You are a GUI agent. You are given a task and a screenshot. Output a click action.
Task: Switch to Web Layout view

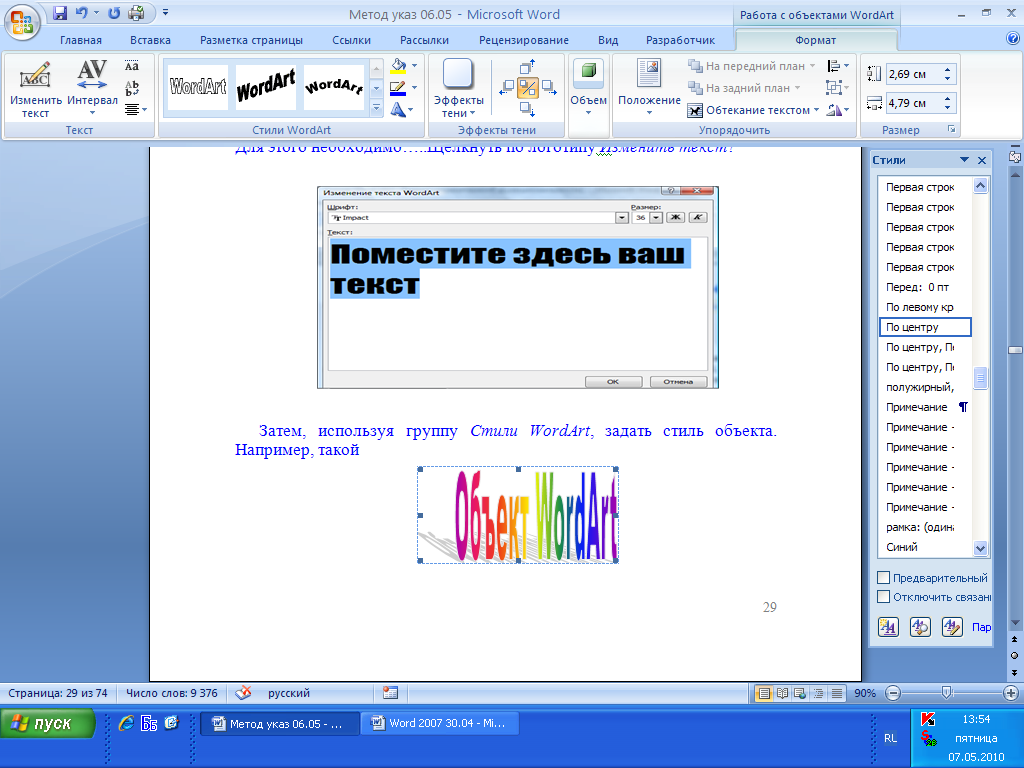point(800,694)
